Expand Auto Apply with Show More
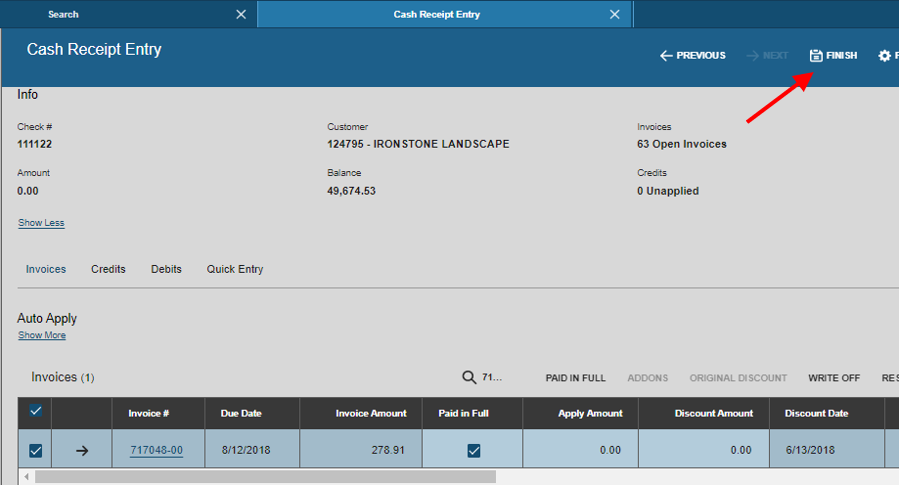The height and width of the screenshot is (489, 900). point(42,335)
